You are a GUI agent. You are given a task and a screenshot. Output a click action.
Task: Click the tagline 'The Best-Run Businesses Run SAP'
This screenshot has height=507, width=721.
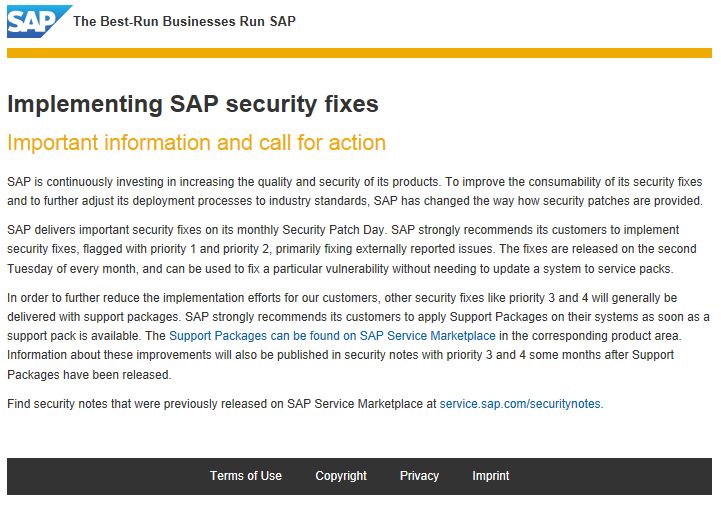point(184,21)
